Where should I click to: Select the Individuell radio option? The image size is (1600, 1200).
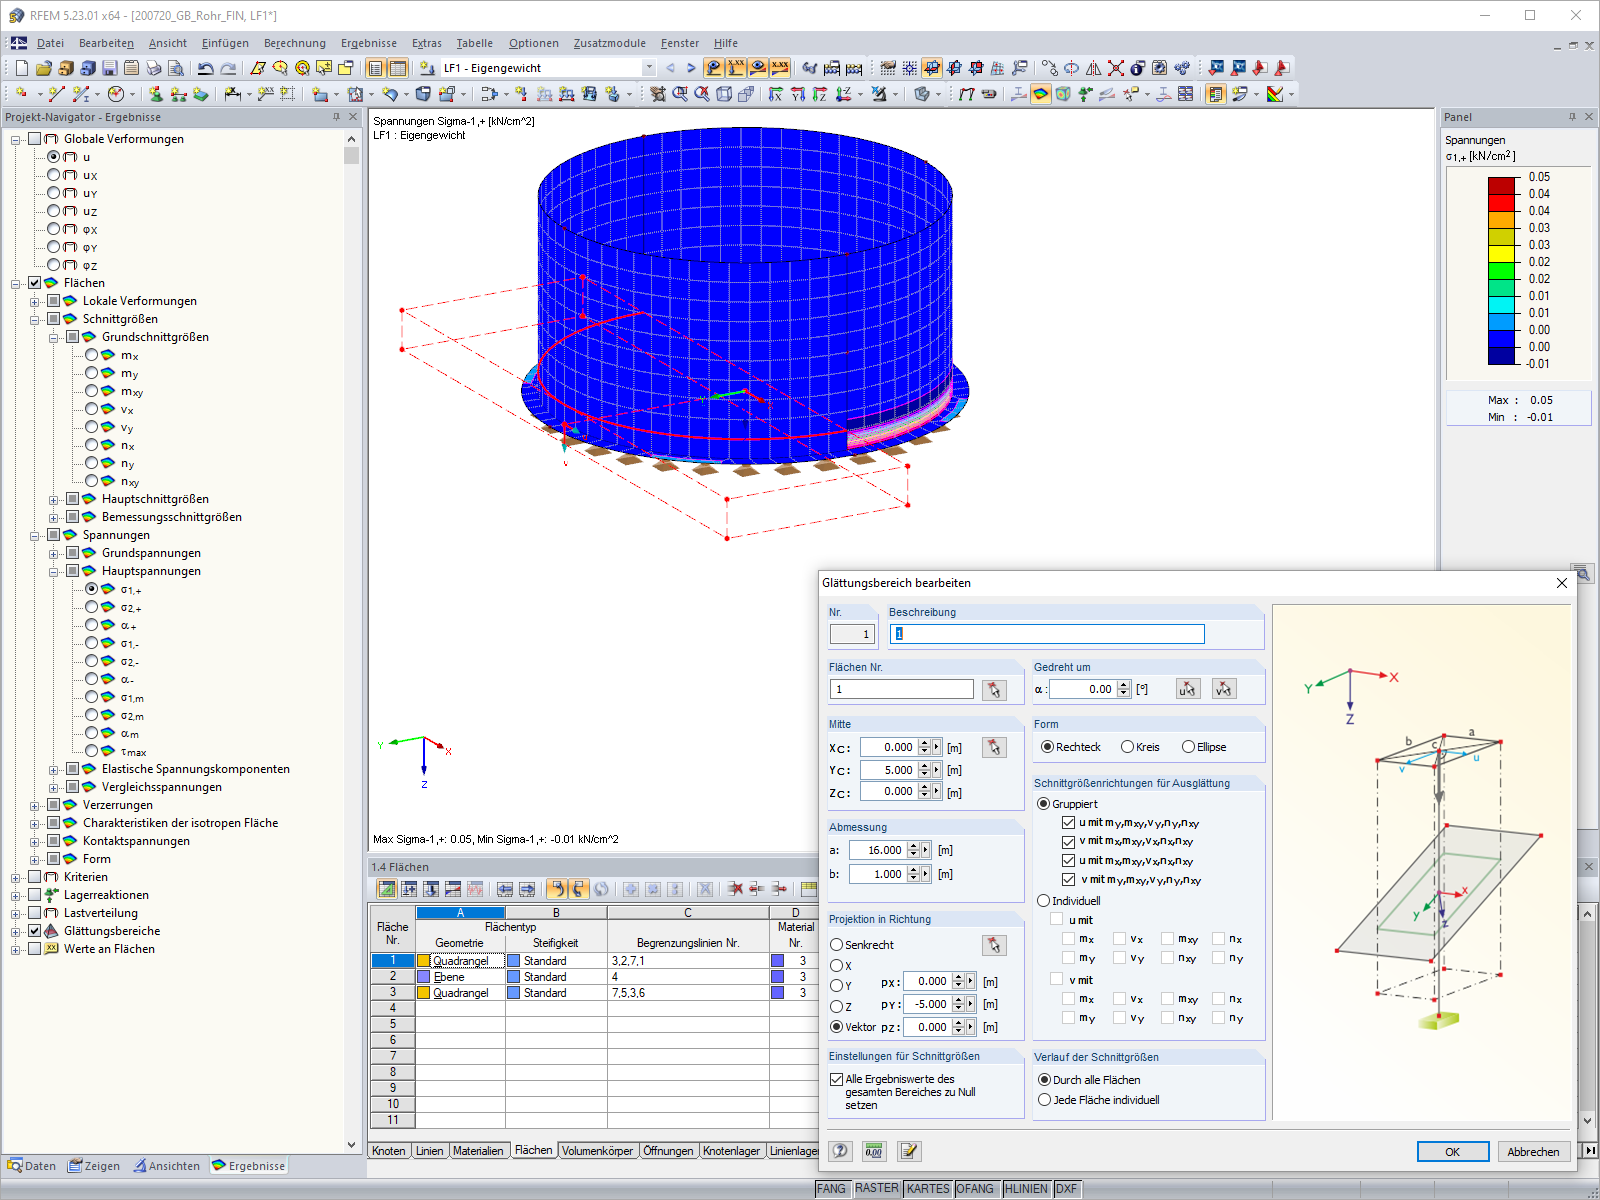[1044, 901]
